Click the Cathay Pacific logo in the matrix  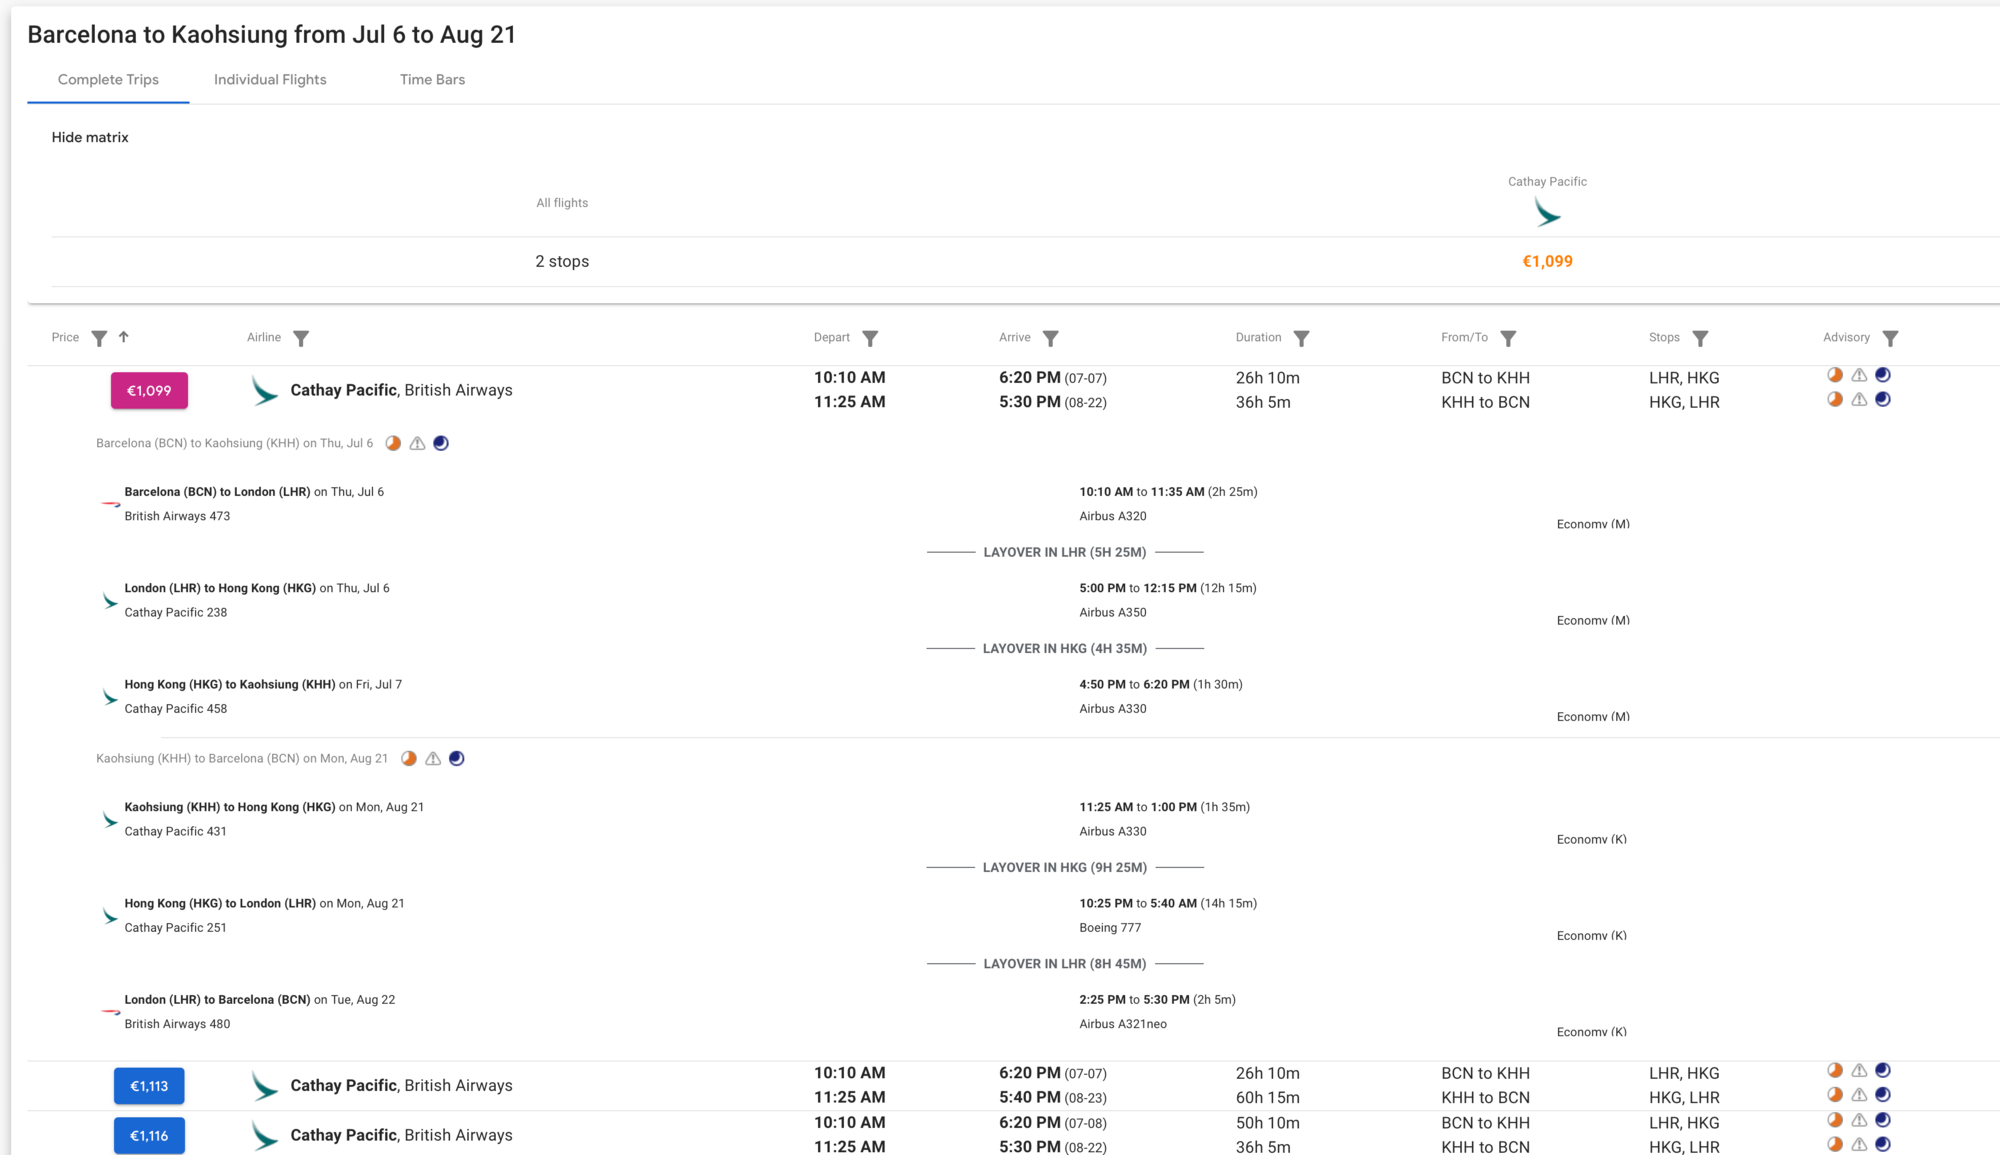coord(1547,212)
